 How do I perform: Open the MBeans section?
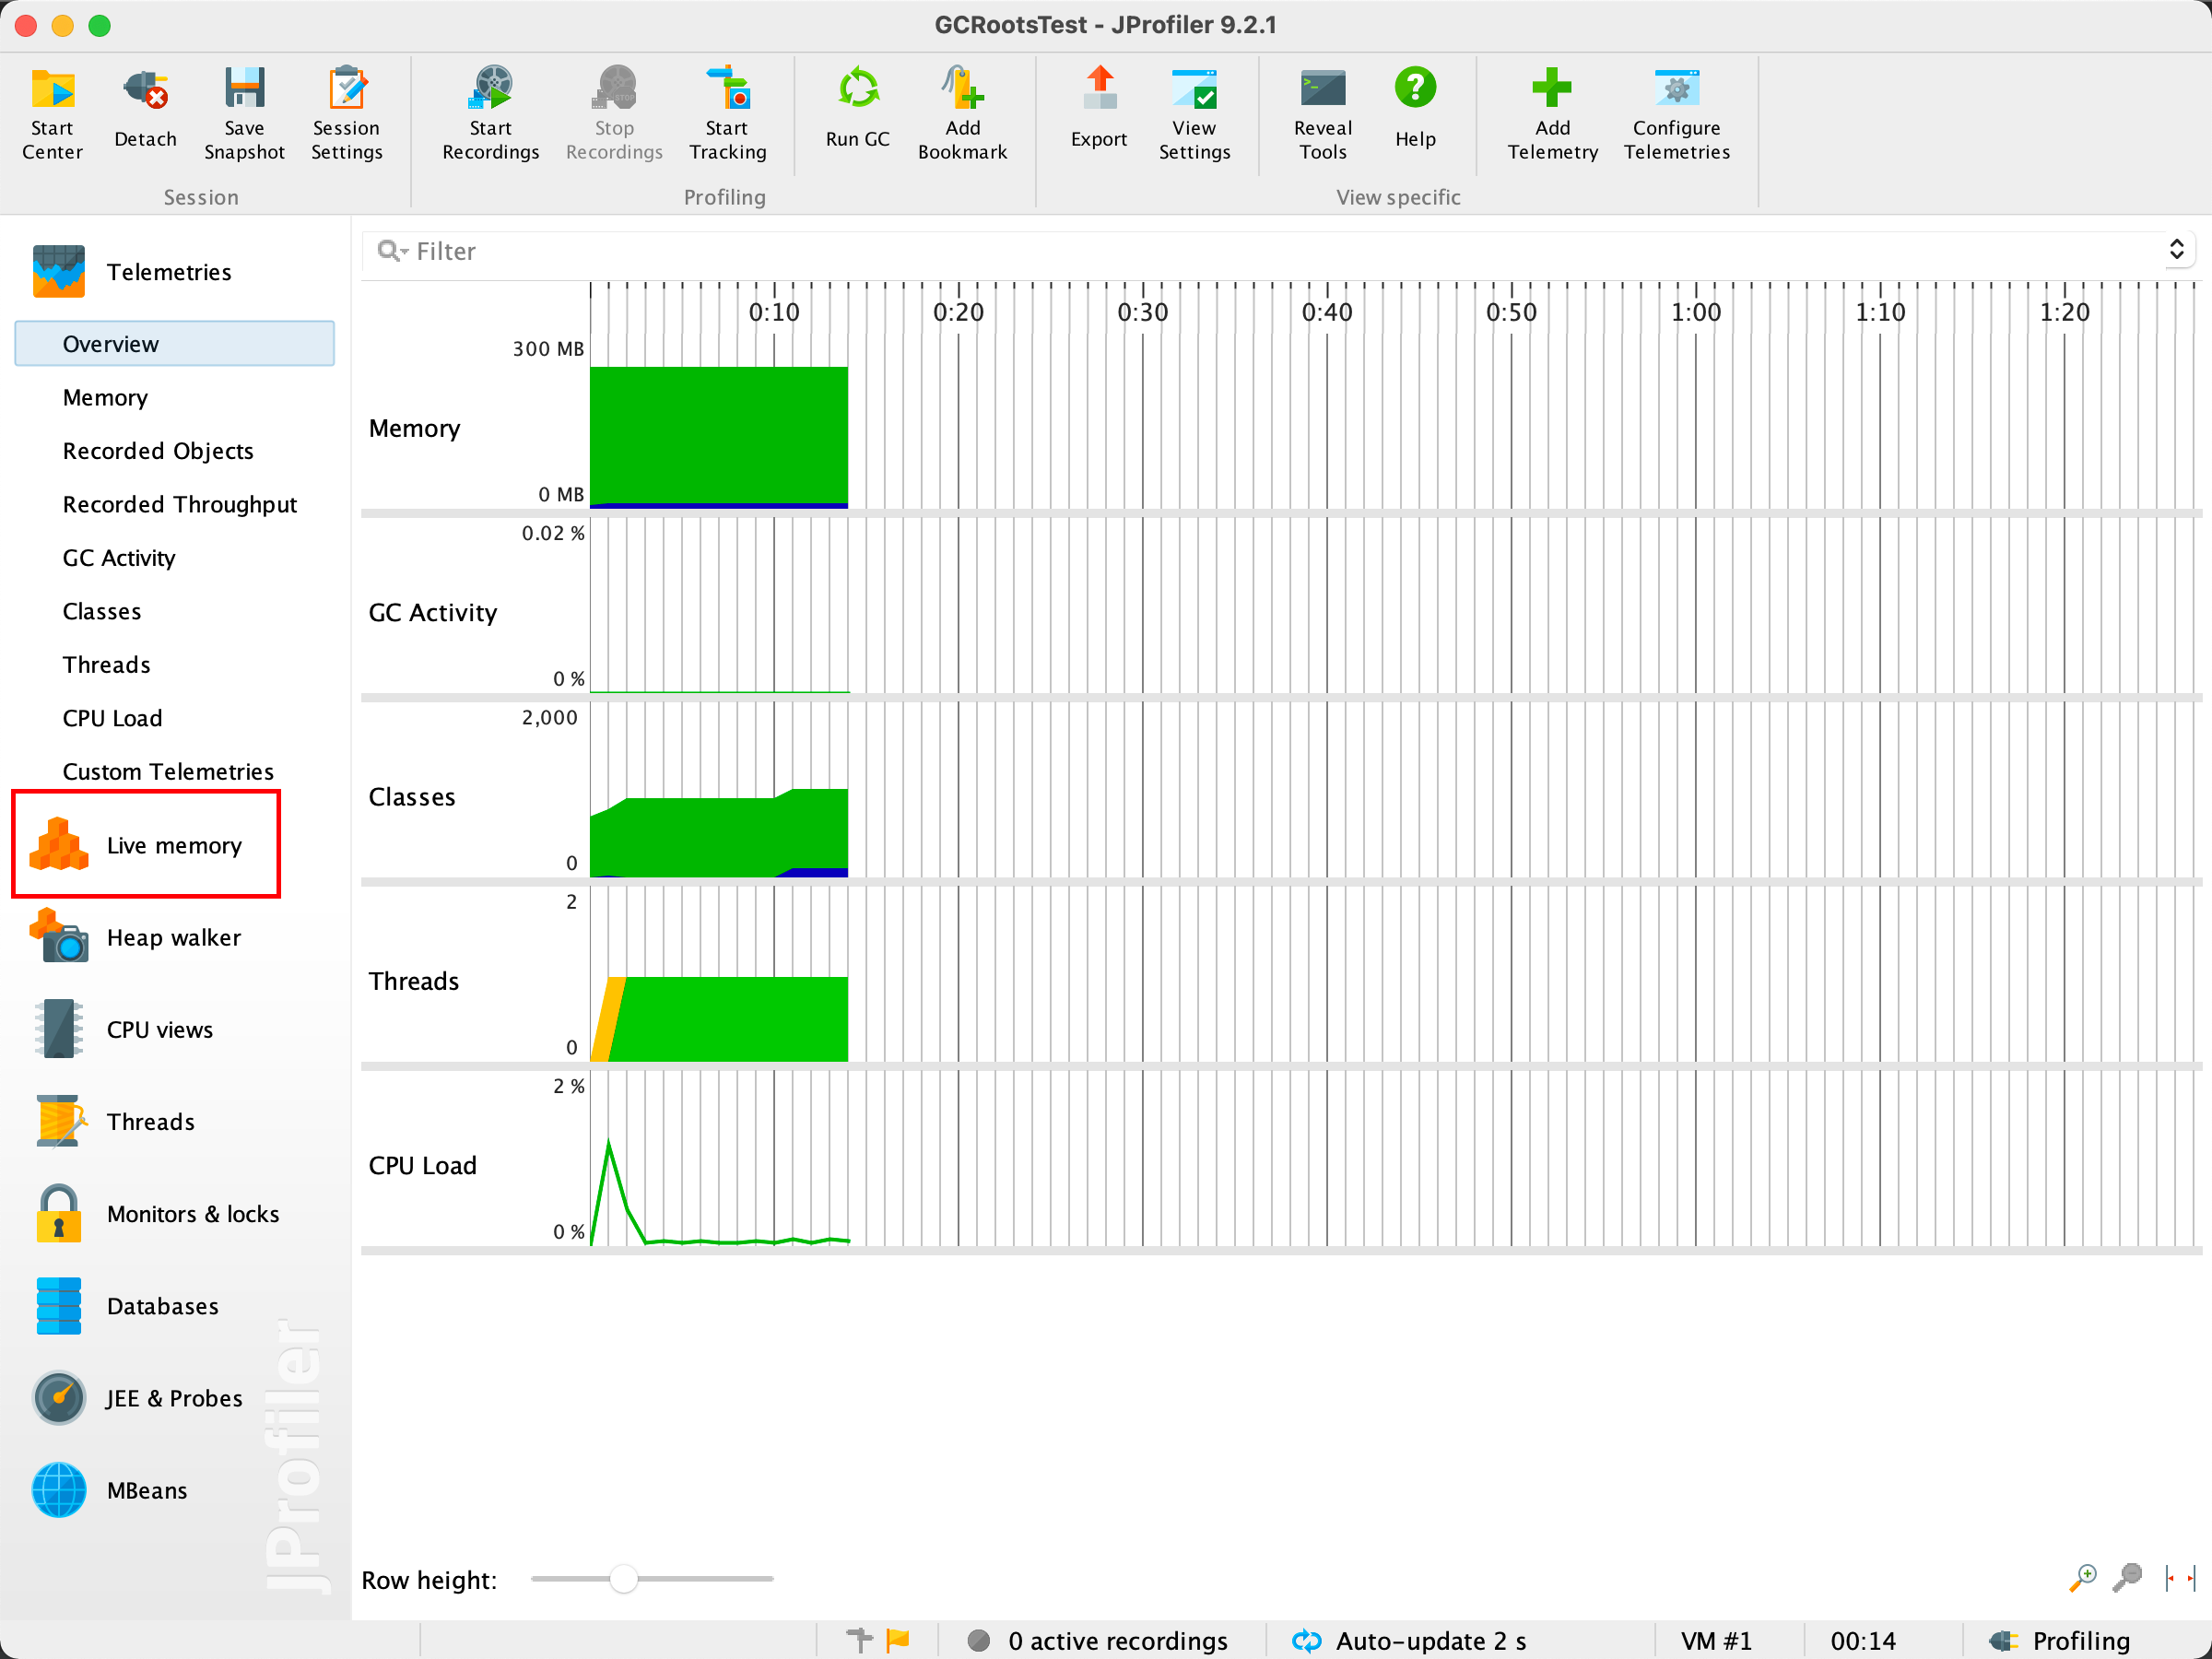[109, 1489]
